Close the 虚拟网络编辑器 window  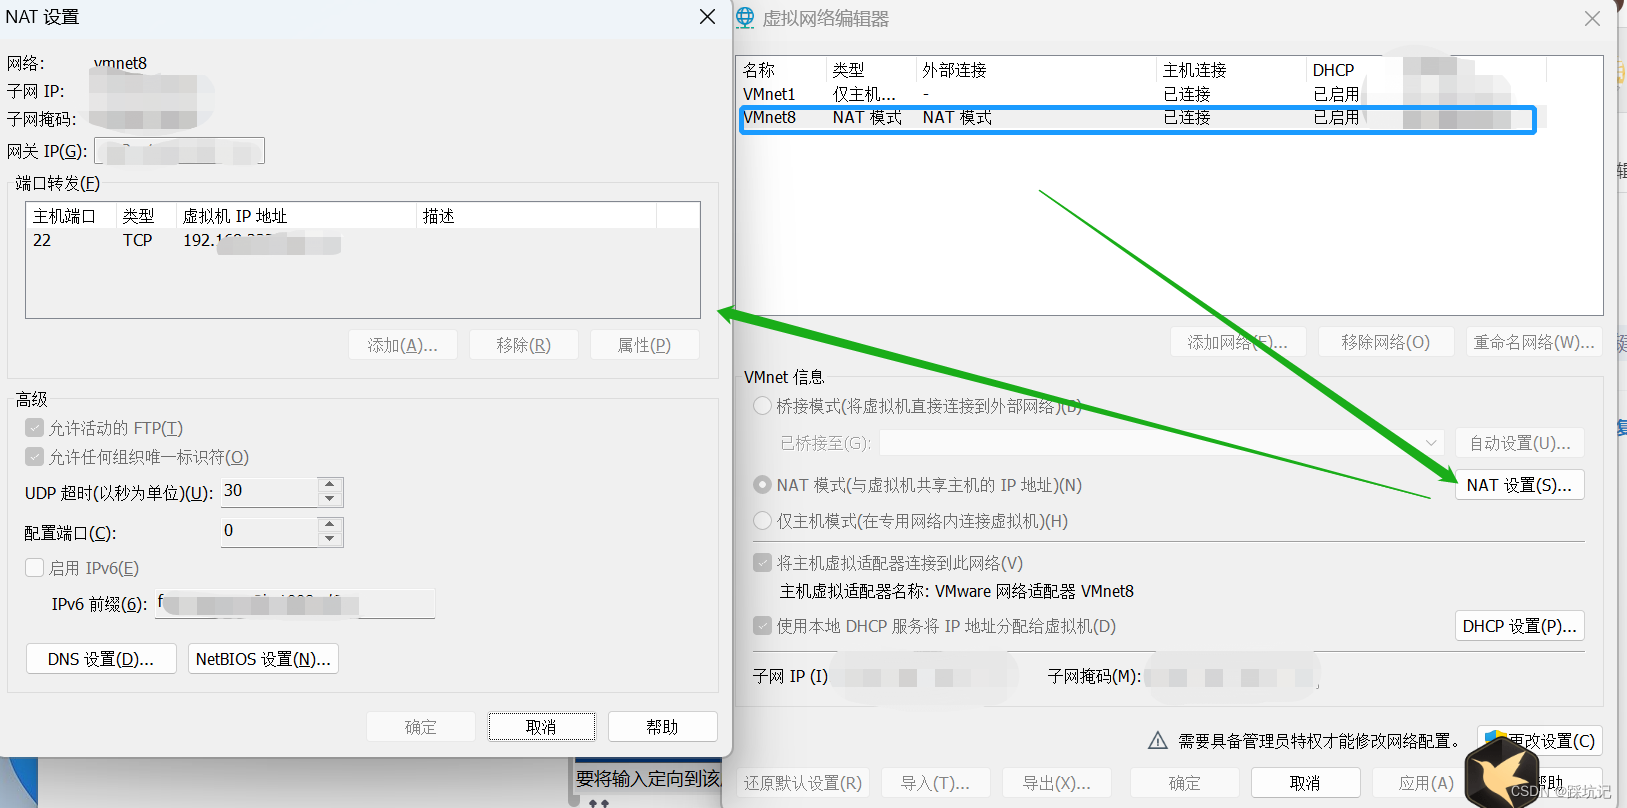1592,18
